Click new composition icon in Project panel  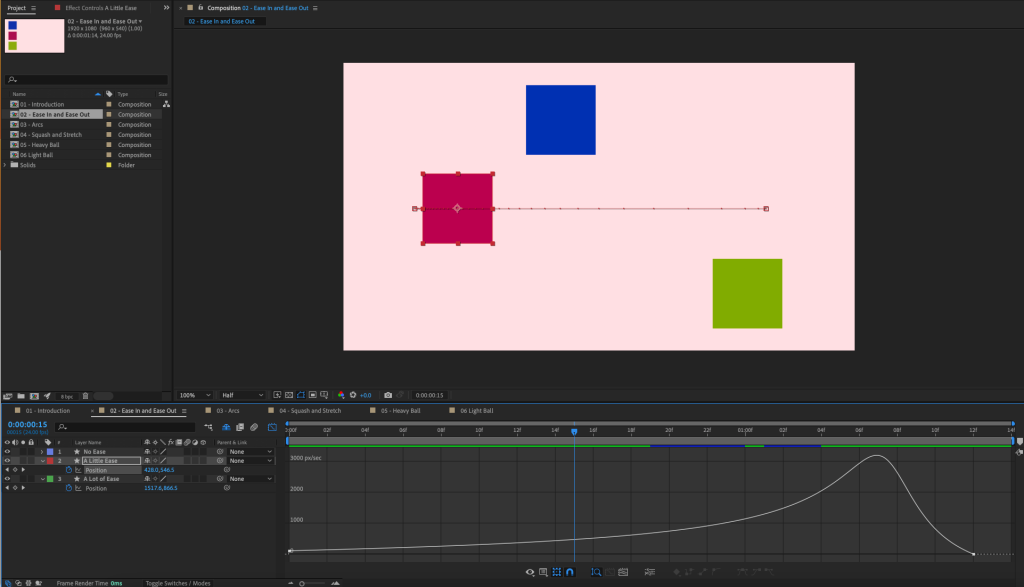(x=34, y=396)
